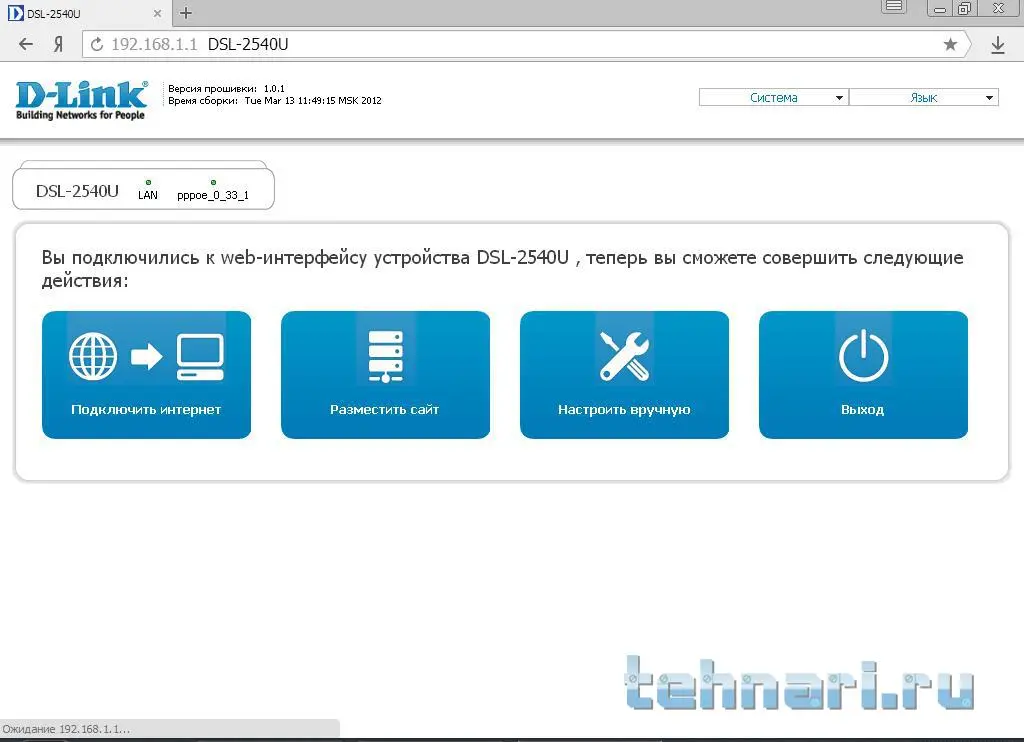Open the Язык language dropdown
This screenshot has width=1024, height=742.
click(924, 97)
